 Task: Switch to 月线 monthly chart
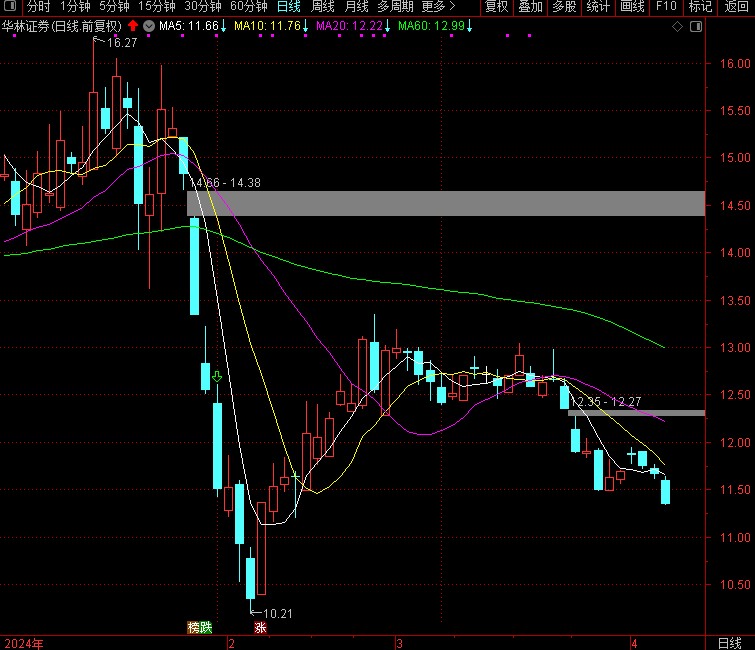pyautogui.click(x=357, y=6)
